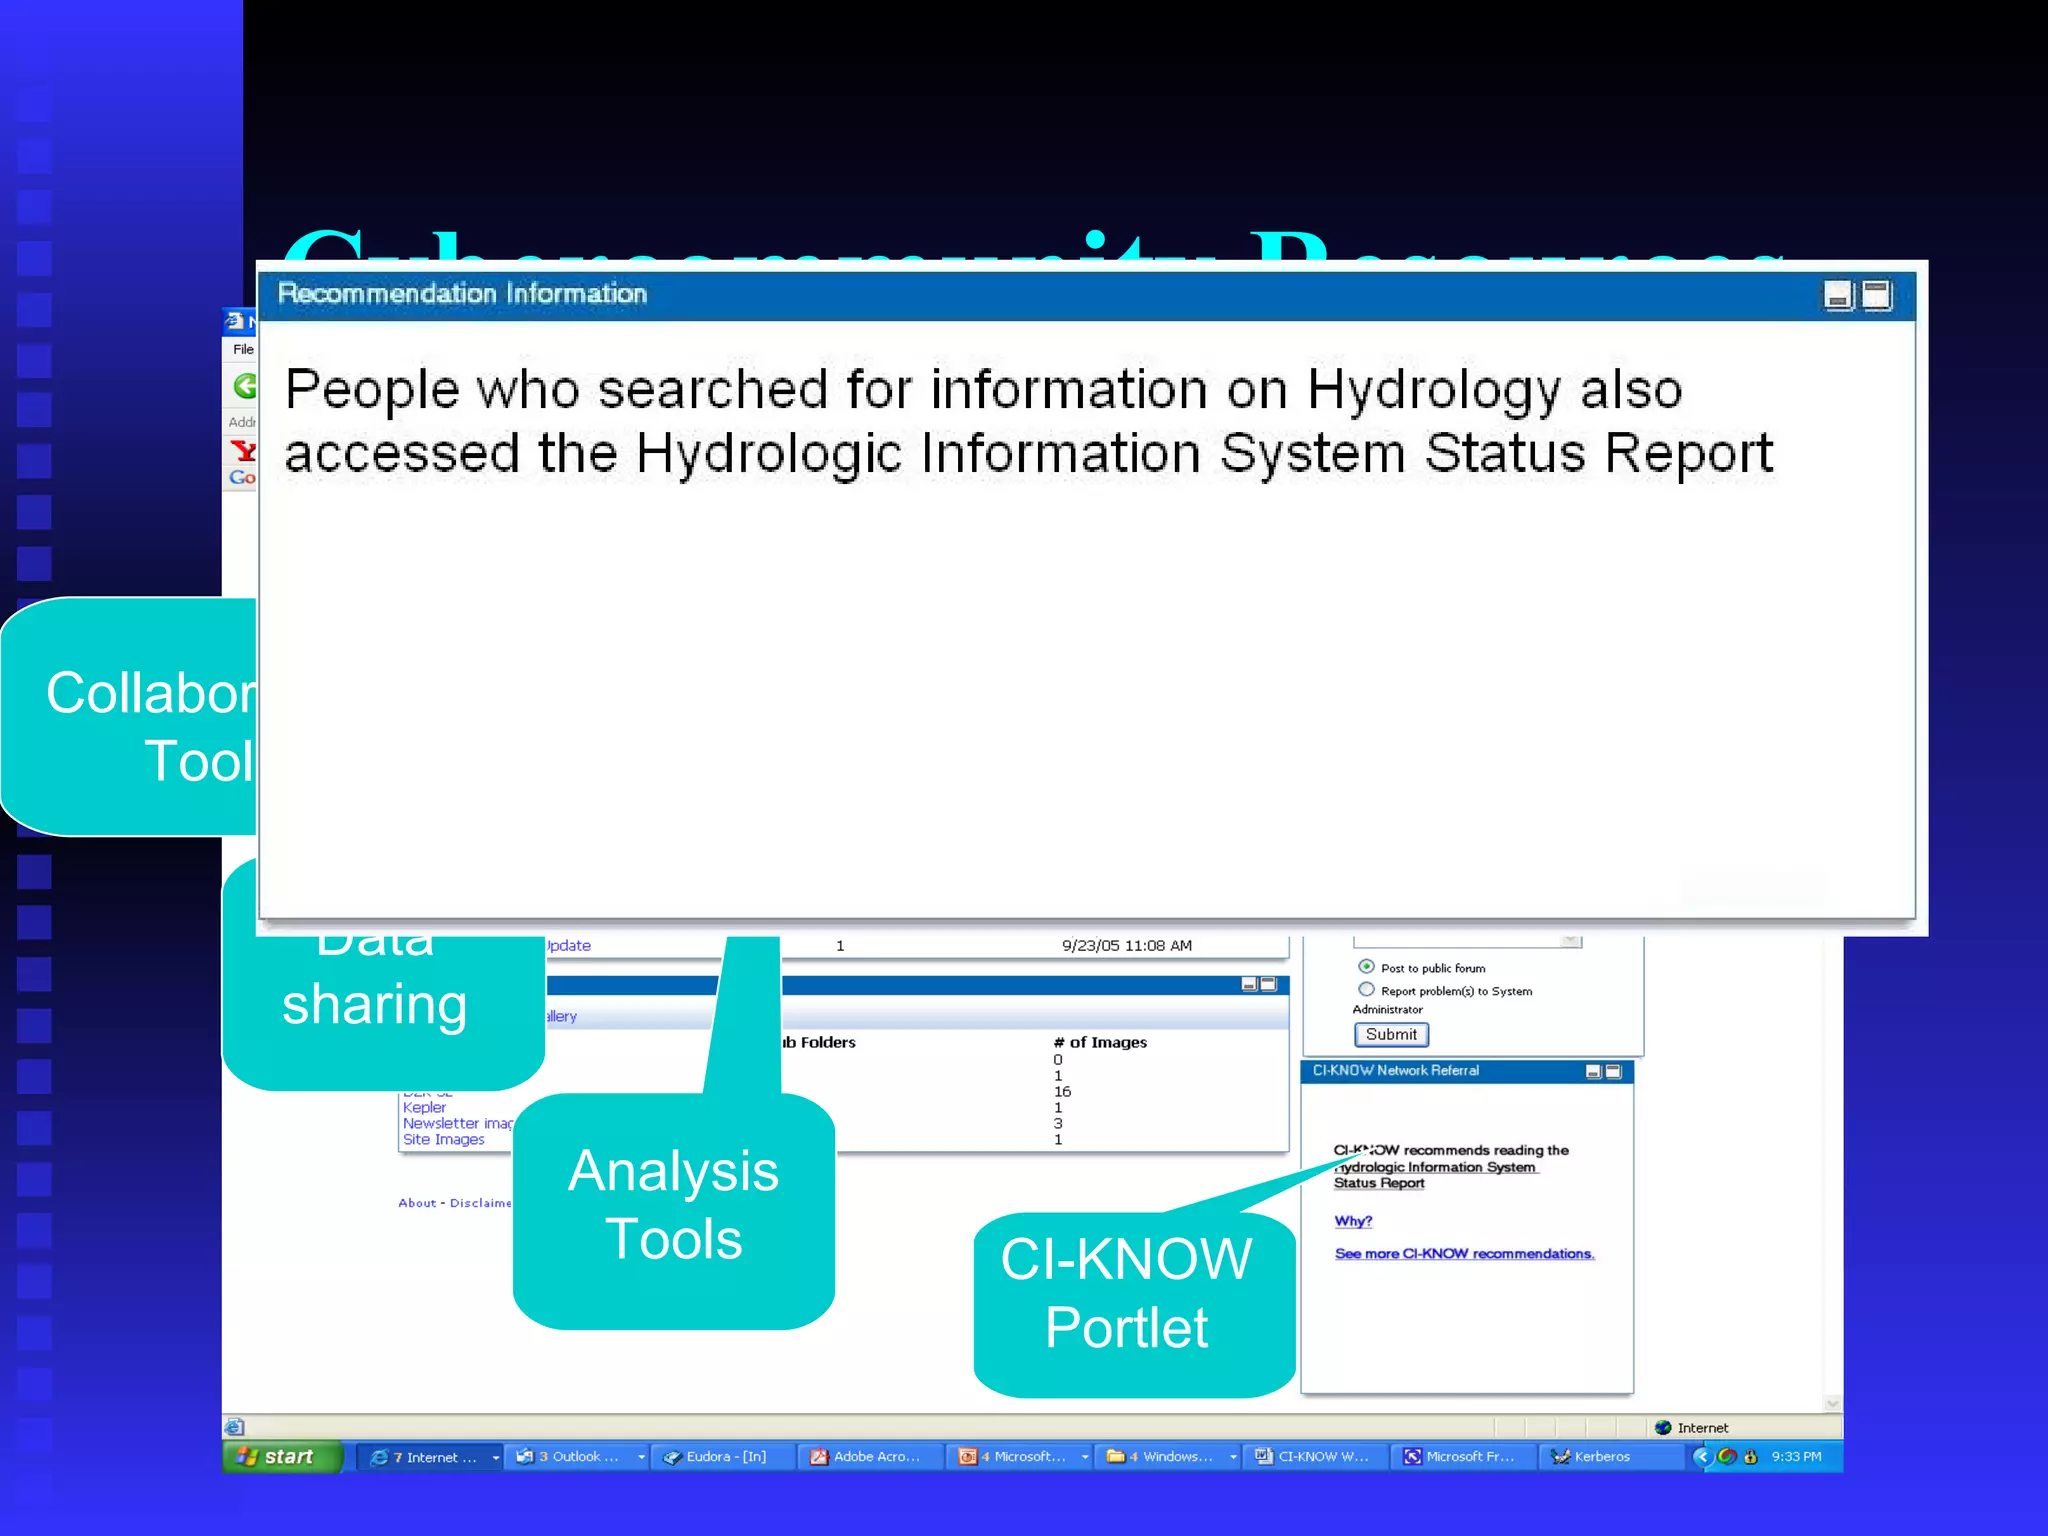The image size is (2048, 1536).
Task: Expand the Windows taskbar group arrow
Action: (x=1233, y=1458)
